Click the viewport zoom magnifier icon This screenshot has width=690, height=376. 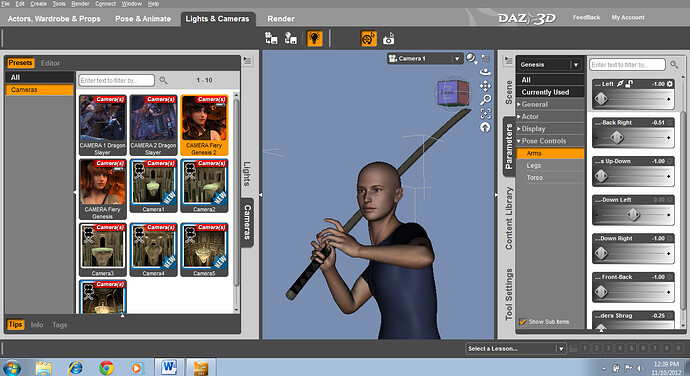click(485, 100)
